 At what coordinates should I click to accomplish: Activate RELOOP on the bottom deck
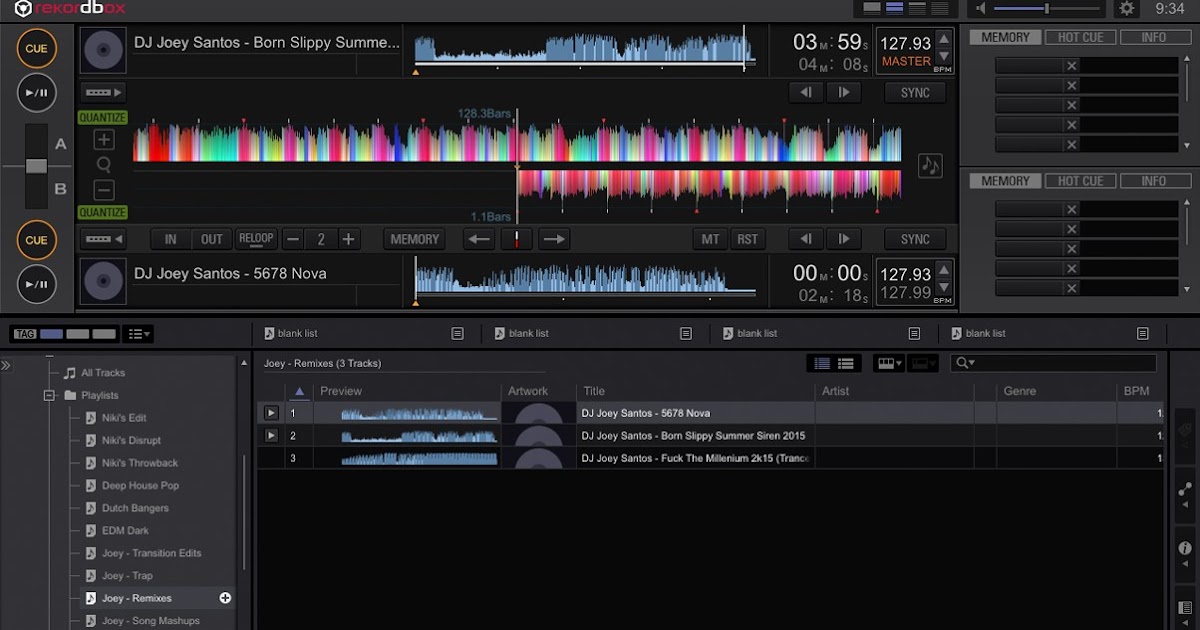(256, 239)
